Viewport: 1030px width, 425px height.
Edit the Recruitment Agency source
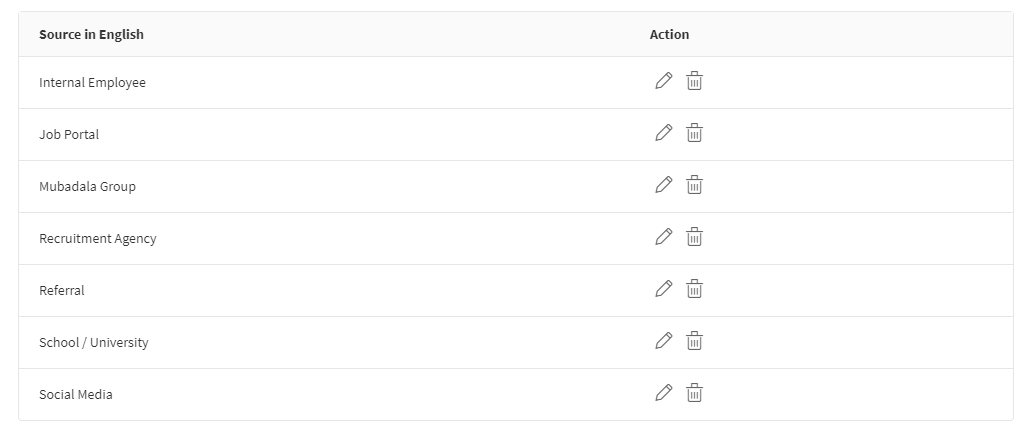tap(663, 237)
